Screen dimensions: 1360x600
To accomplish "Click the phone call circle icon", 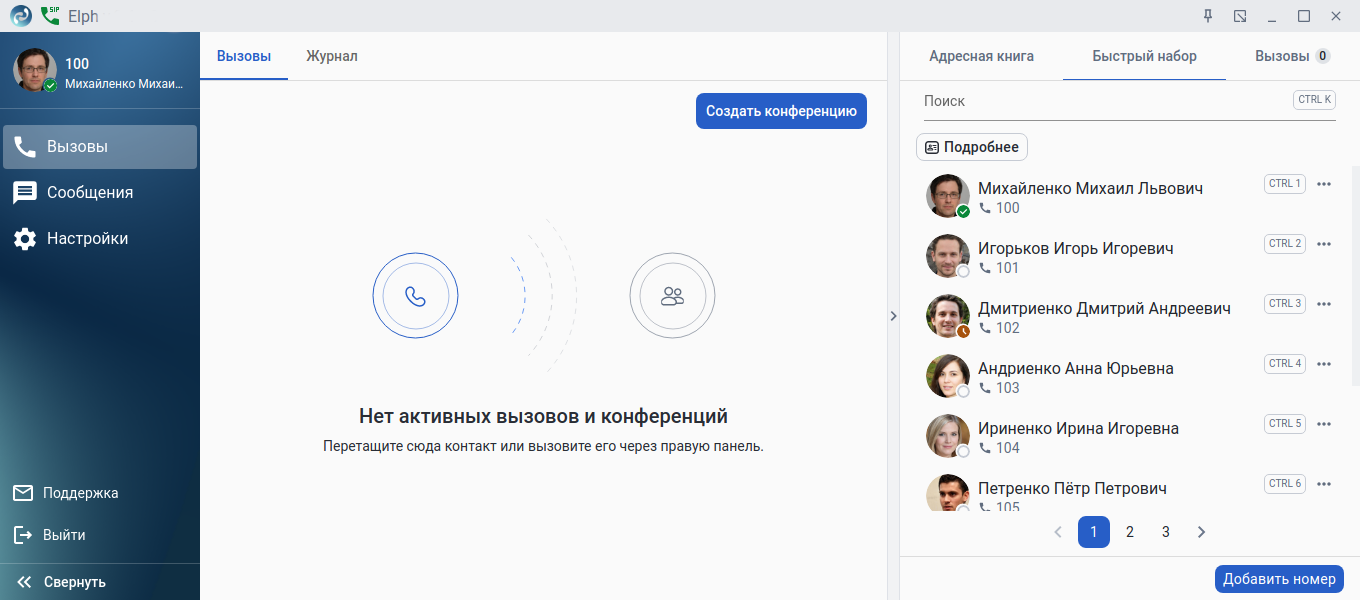I will pyautogui.click(x=415, y=296).
